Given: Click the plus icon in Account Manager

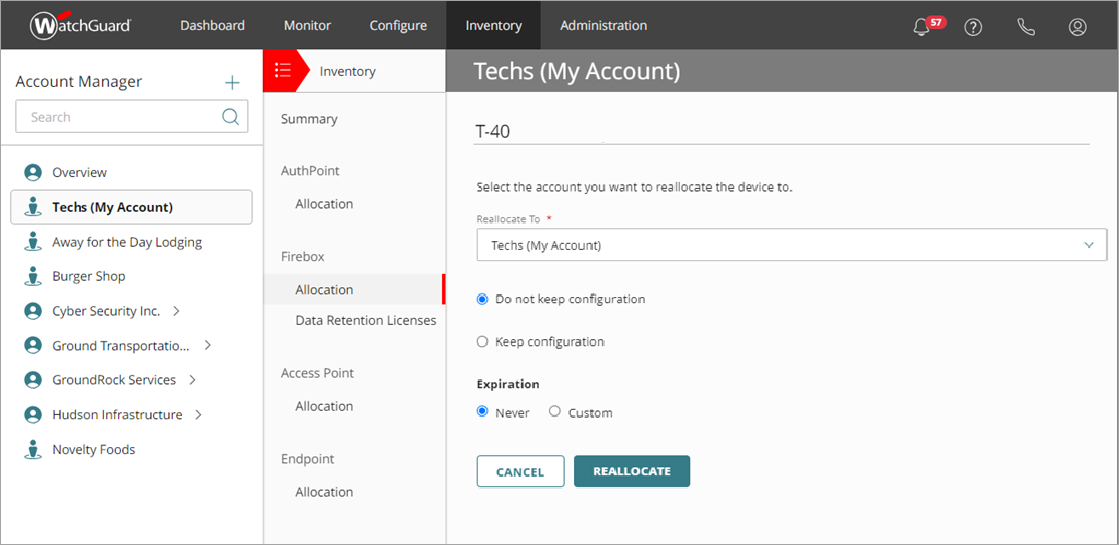Looking at the screenshot, I should (232, 82).
